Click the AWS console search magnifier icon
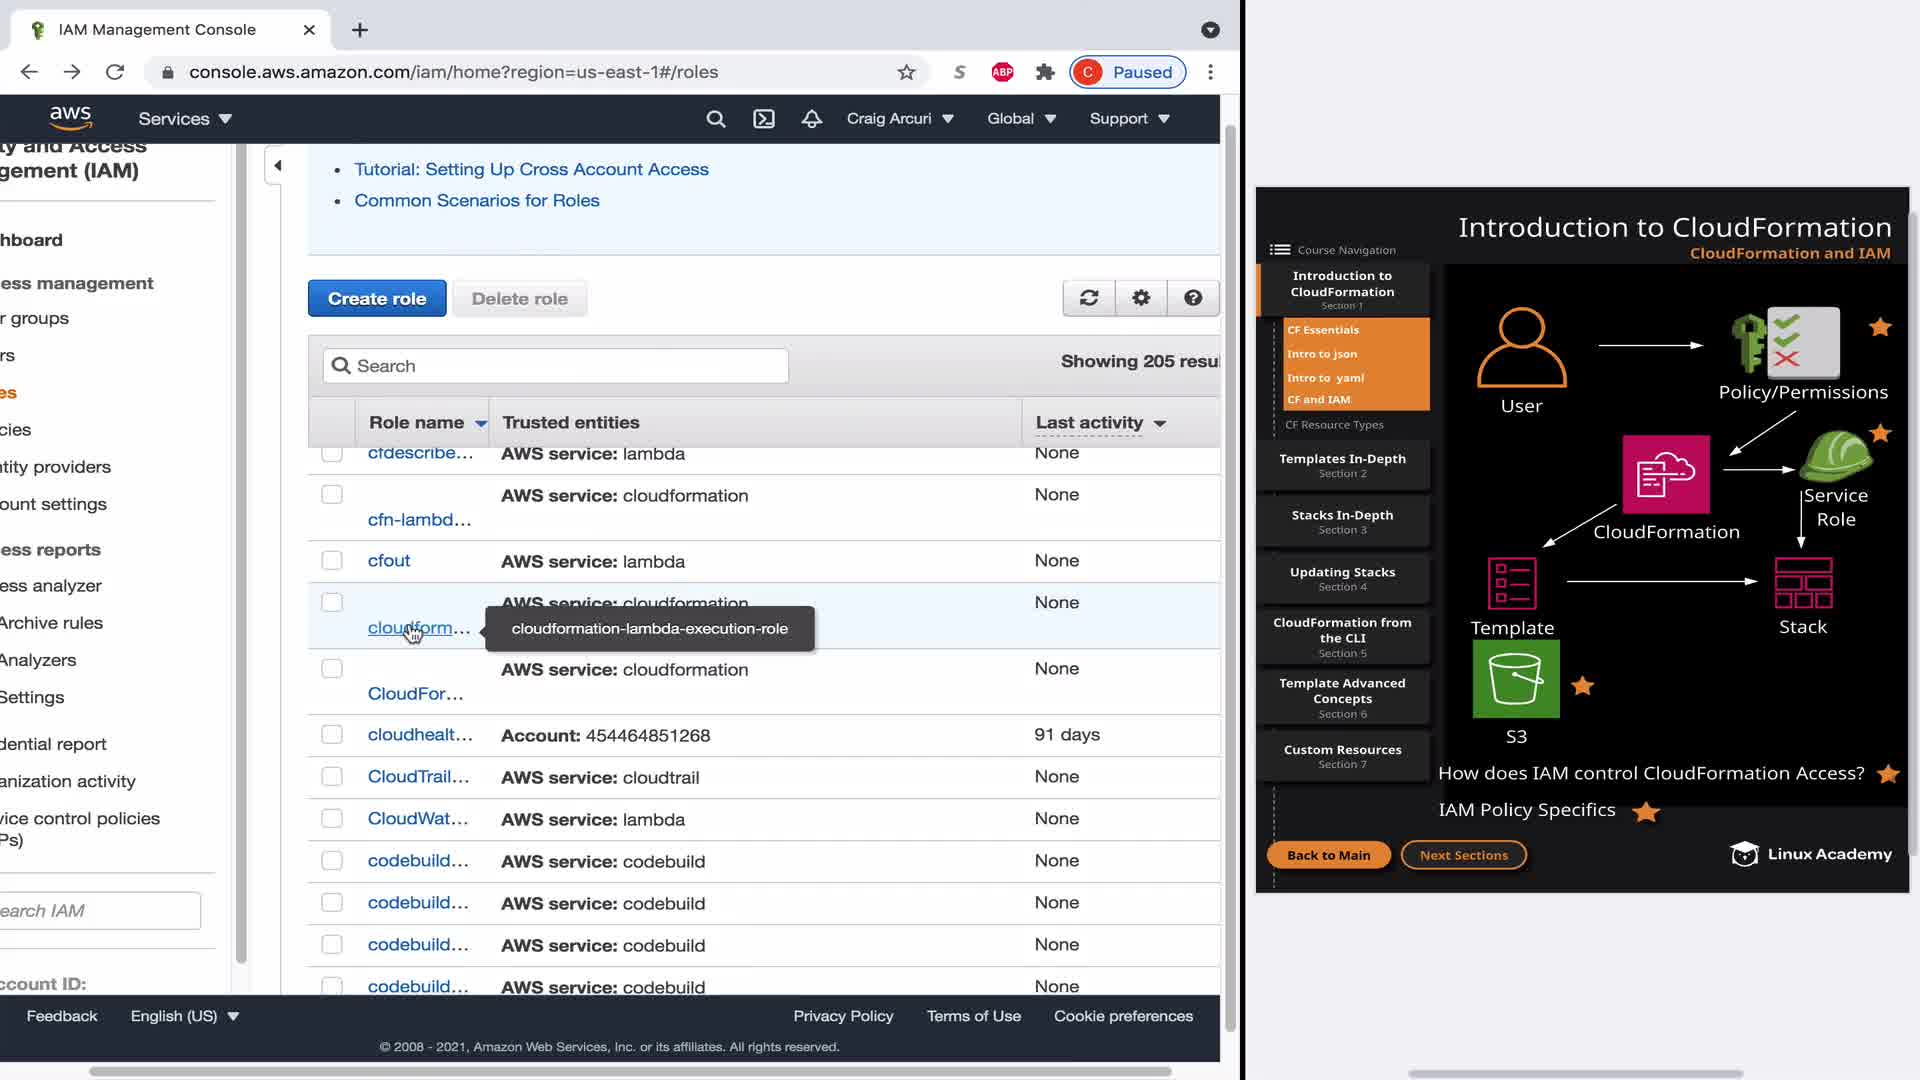 coord(716,119)
